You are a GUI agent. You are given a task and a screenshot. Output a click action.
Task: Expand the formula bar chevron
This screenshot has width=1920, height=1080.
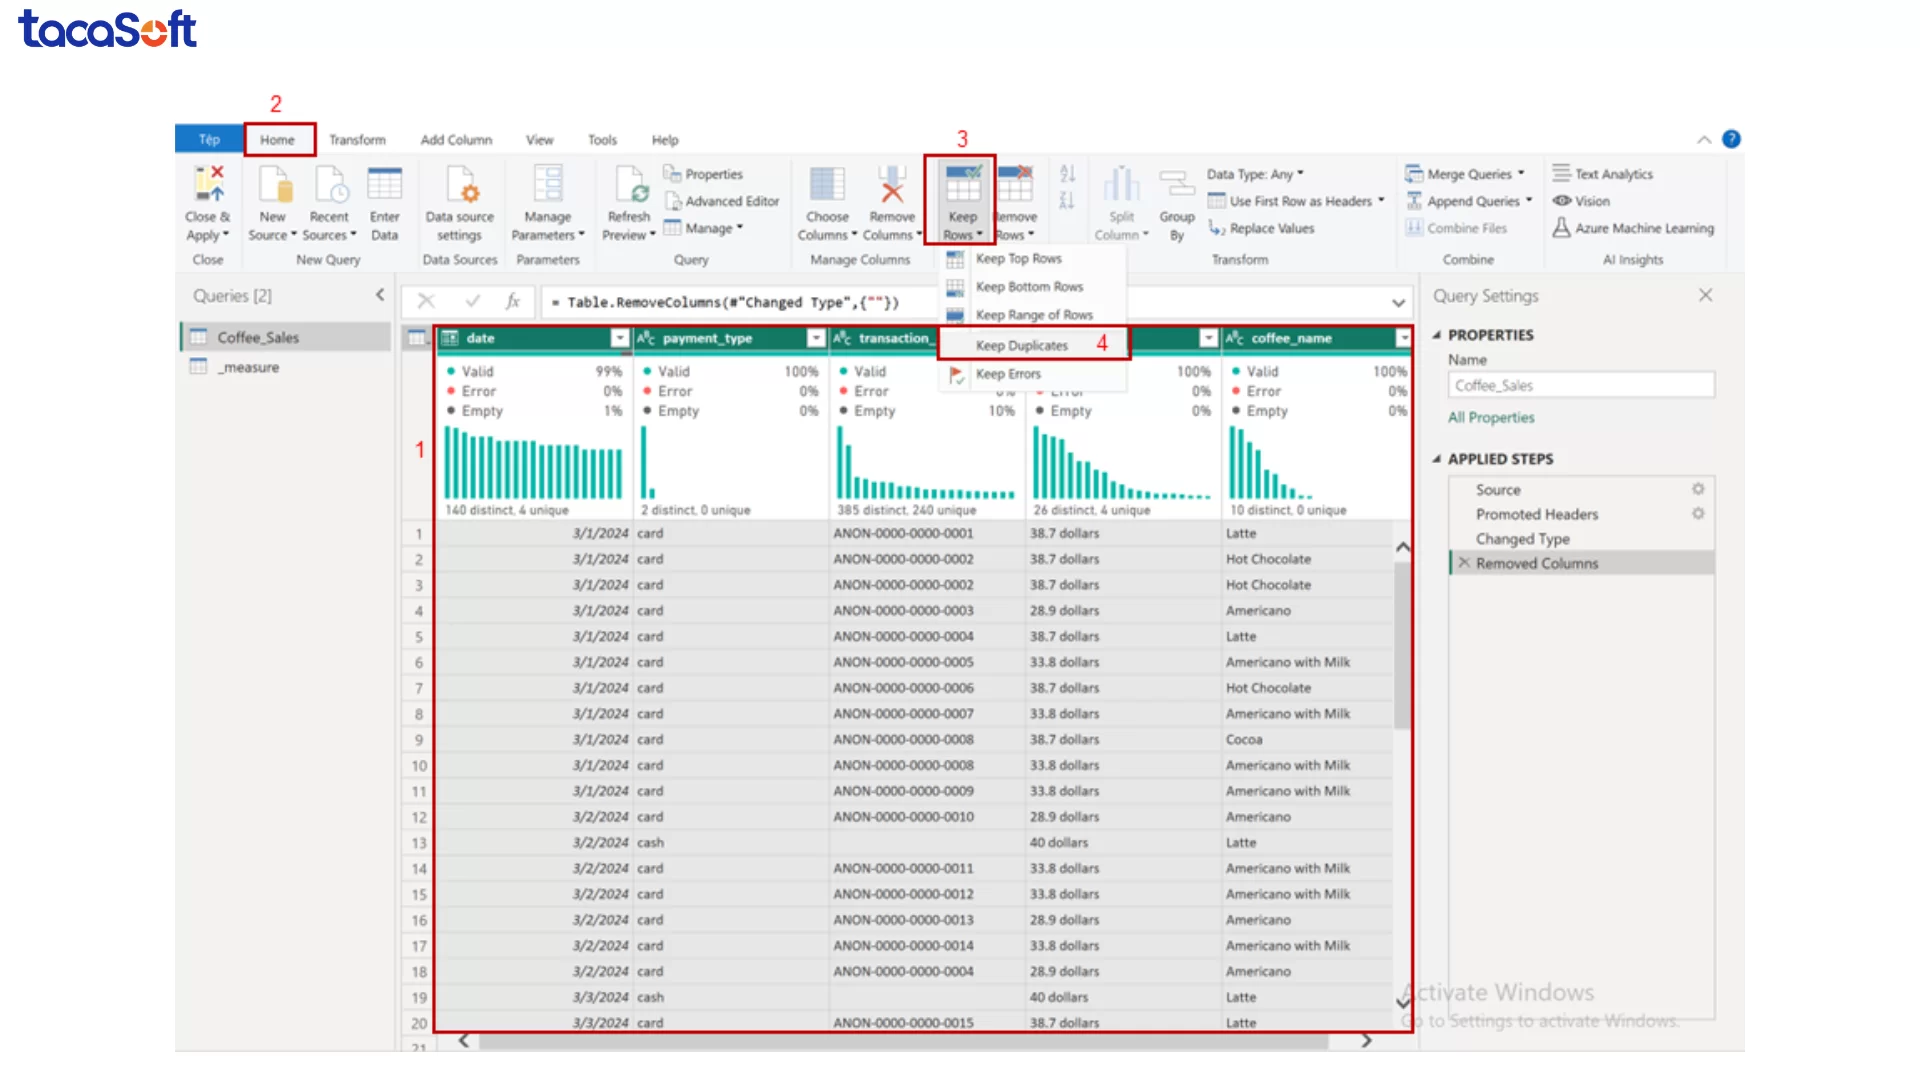[1398, 302]
